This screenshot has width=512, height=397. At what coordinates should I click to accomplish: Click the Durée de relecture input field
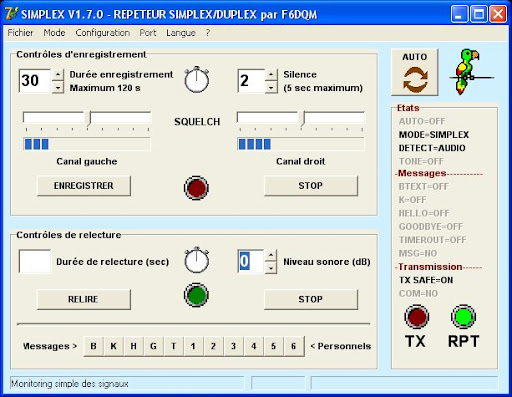click(35, 261)
